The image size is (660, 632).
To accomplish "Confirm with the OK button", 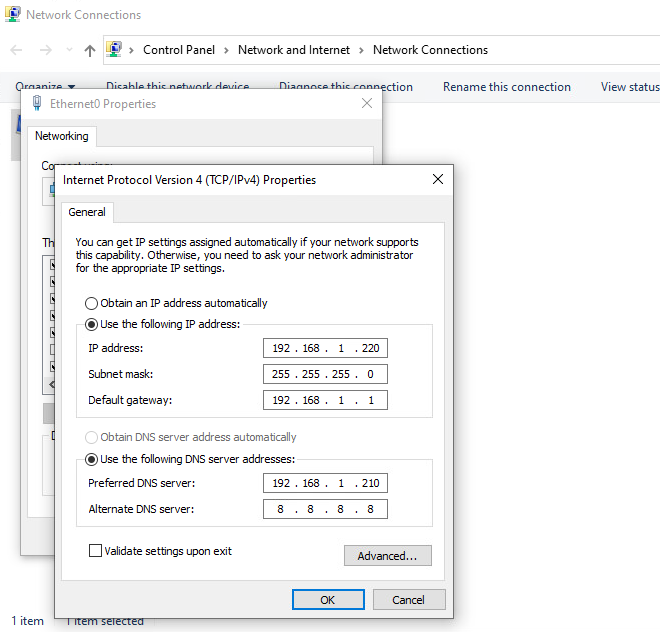I will tap(328, 600).
